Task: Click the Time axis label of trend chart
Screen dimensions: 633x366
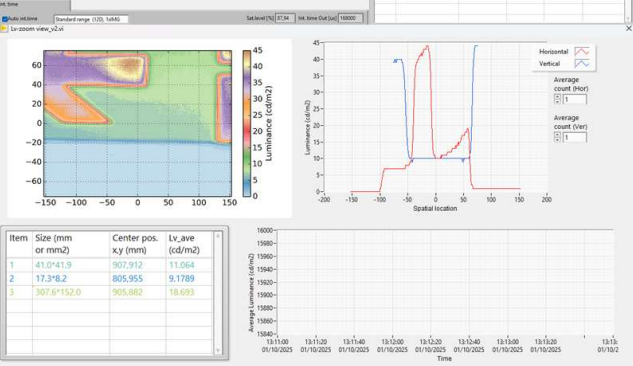Action: click(444, 358)
